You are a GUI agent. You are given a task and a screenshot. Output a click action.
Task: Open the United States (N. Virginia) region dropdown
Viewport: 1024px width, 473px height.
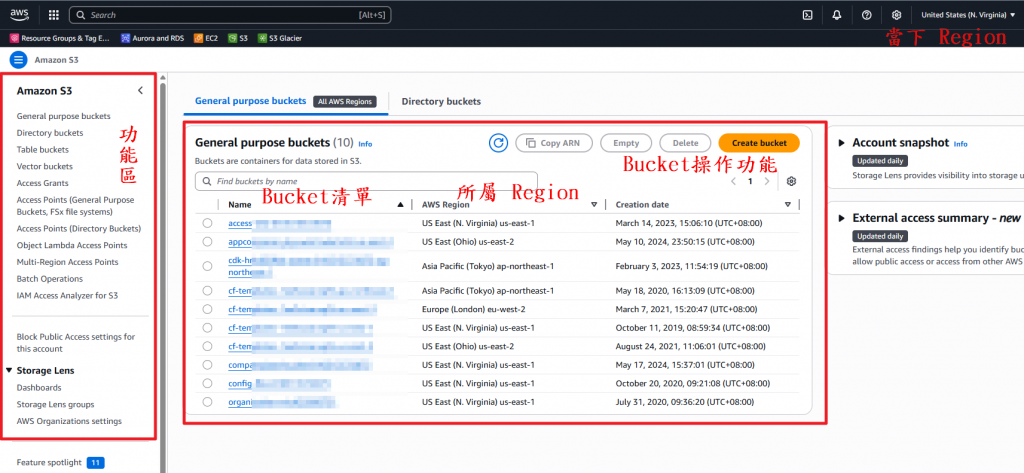click(x=968, y=15)
